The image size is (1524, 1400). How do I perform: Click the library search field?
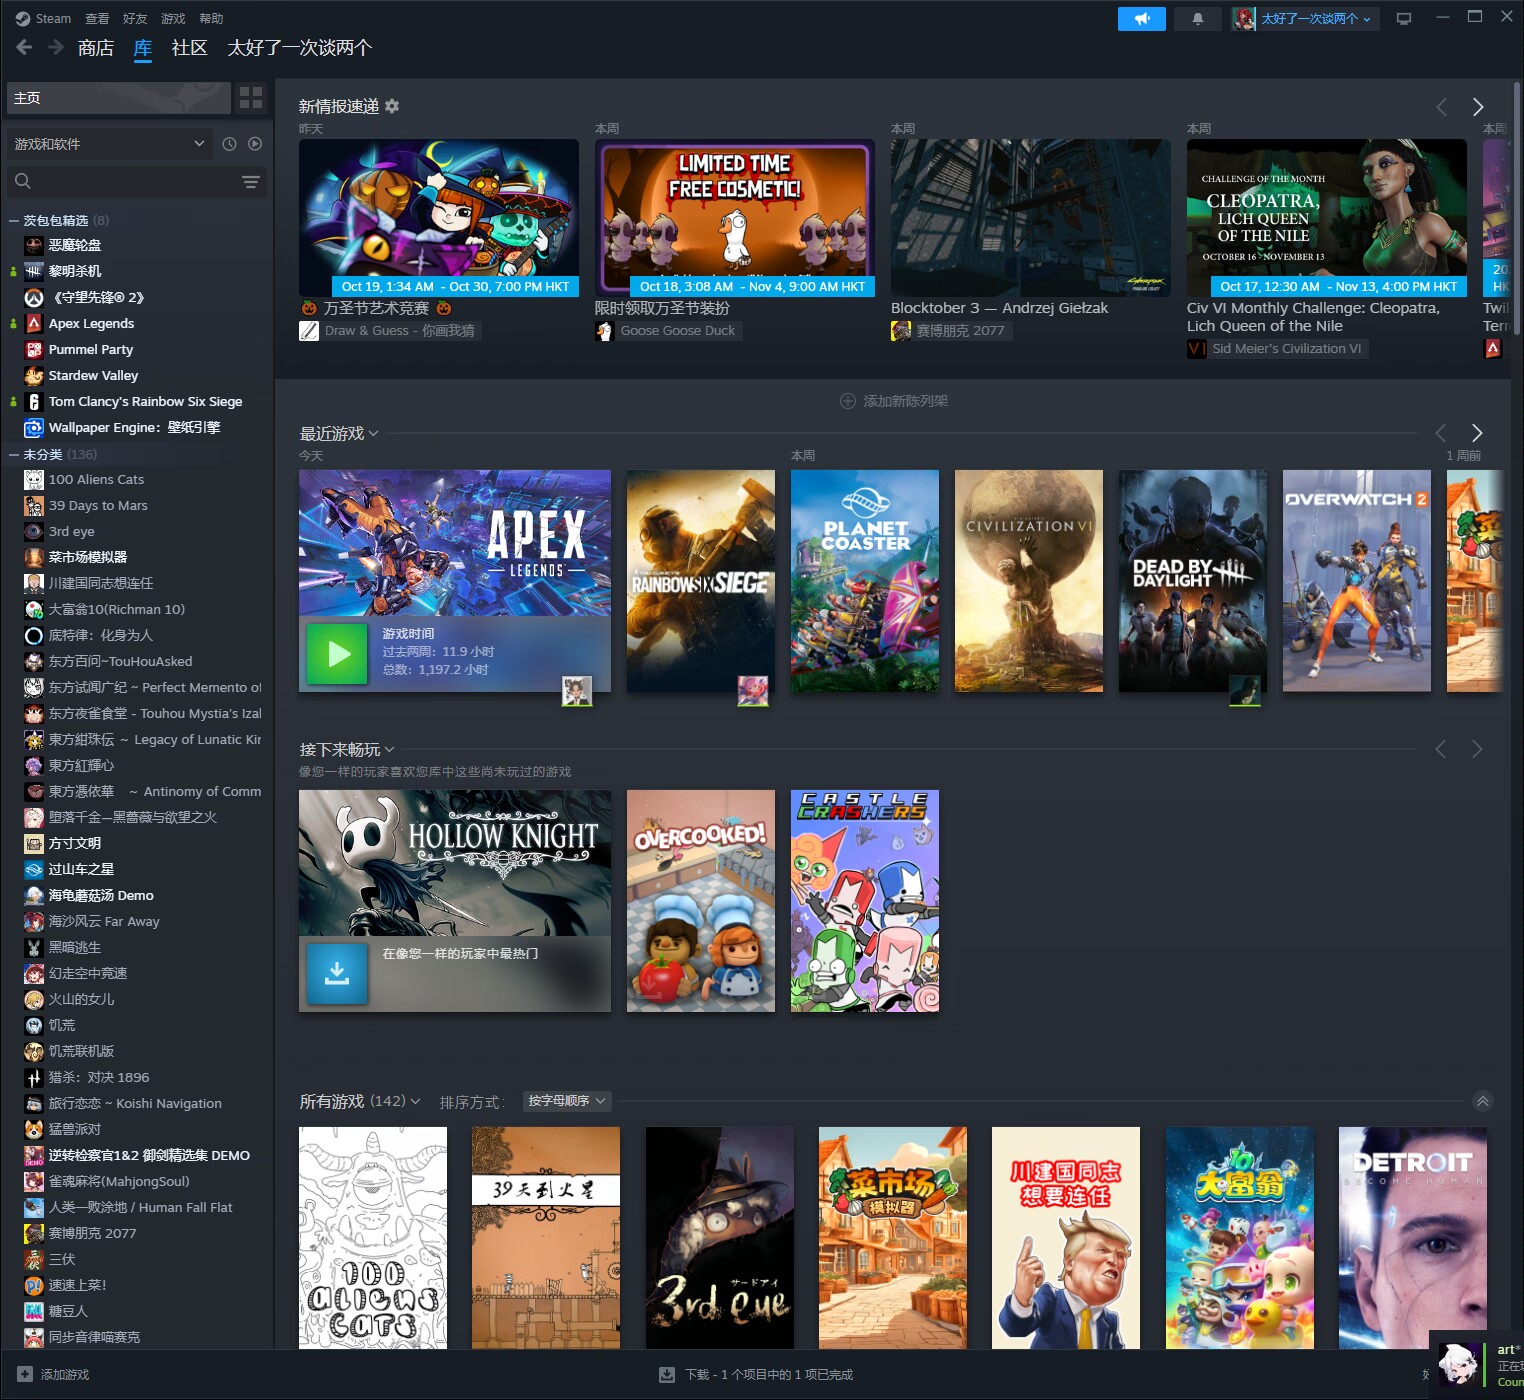pos(125,182)
